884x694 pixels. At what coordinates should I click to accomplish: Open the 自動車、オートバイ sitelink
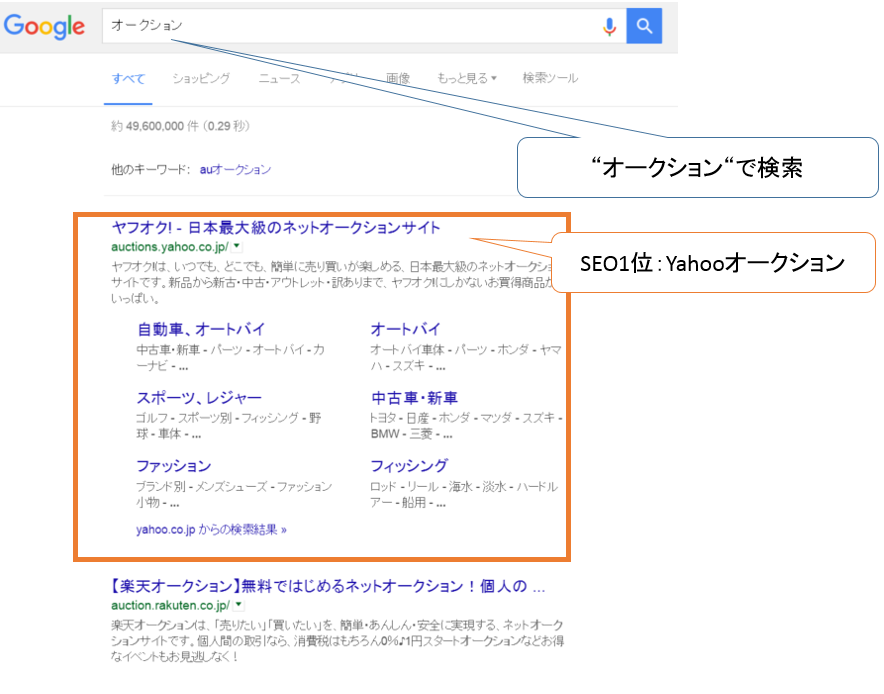click(201, 329)
